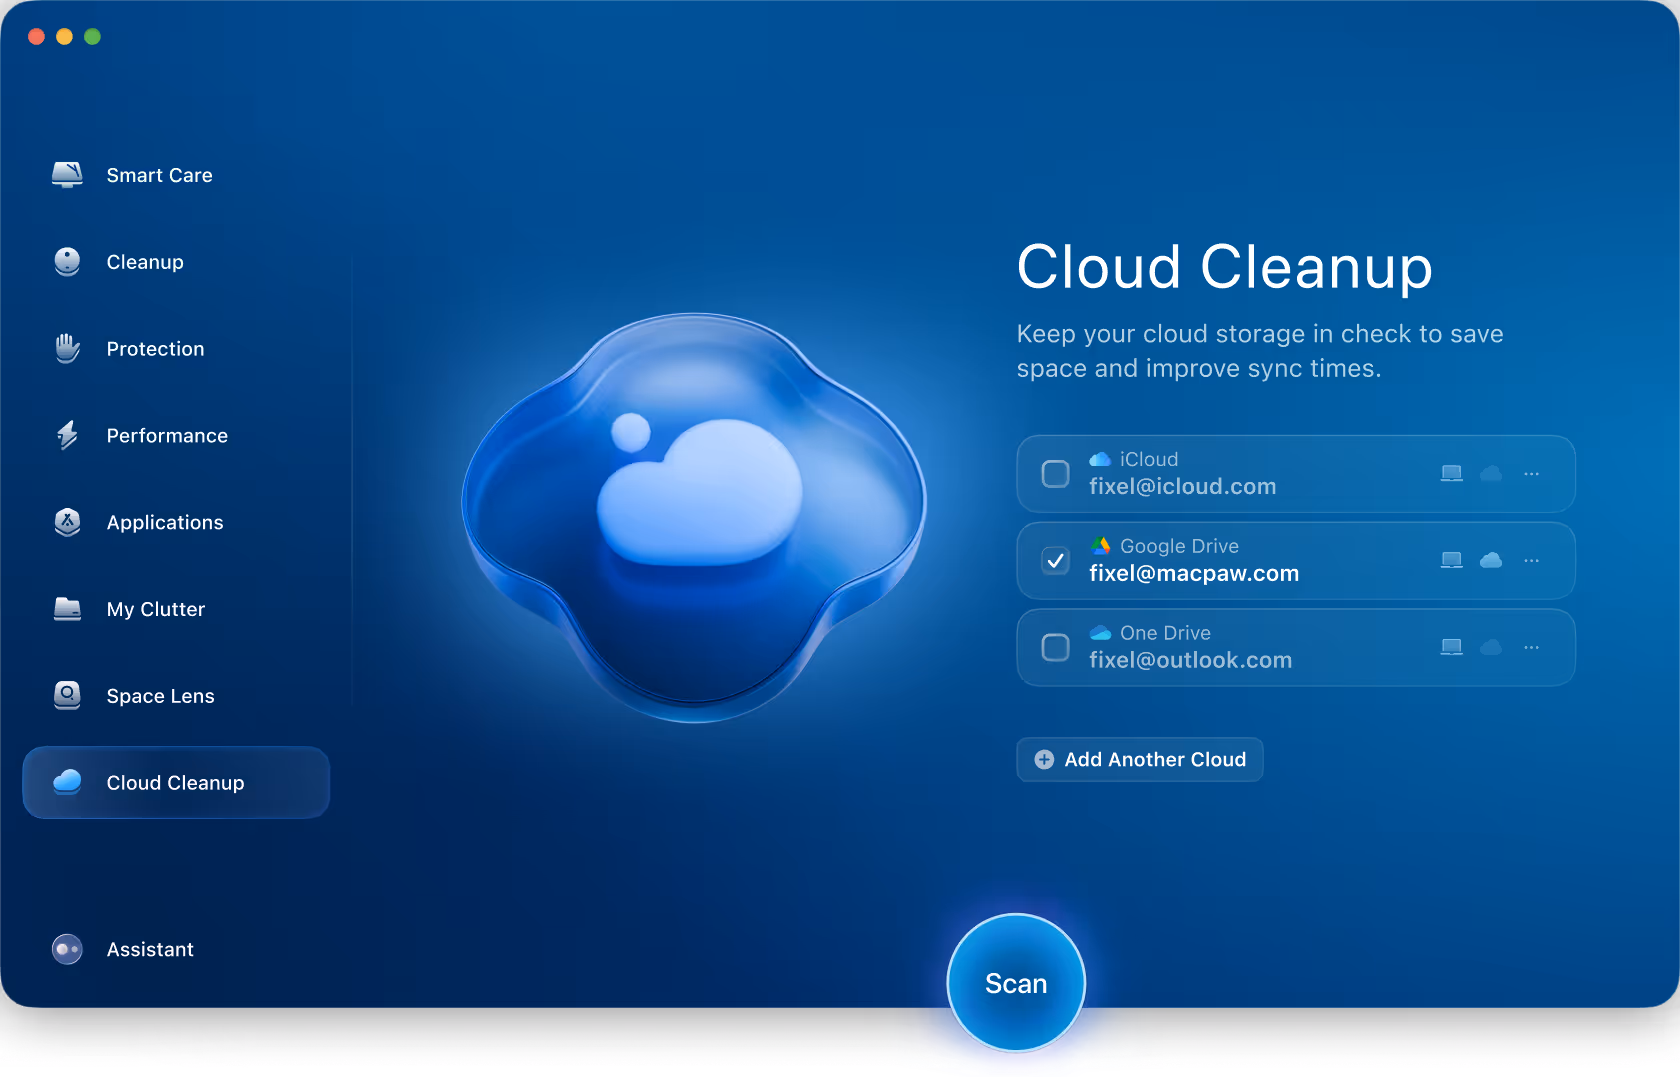Open Smart Care from the sidebar
1680x1077 pixels.
coord(176,175)
